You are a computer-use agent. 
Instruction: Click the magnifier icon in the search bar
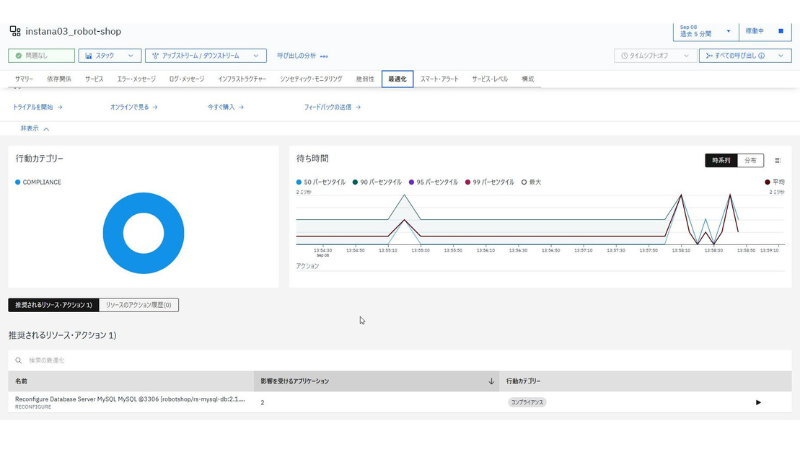pyautogui.click(x=18, y=360)
